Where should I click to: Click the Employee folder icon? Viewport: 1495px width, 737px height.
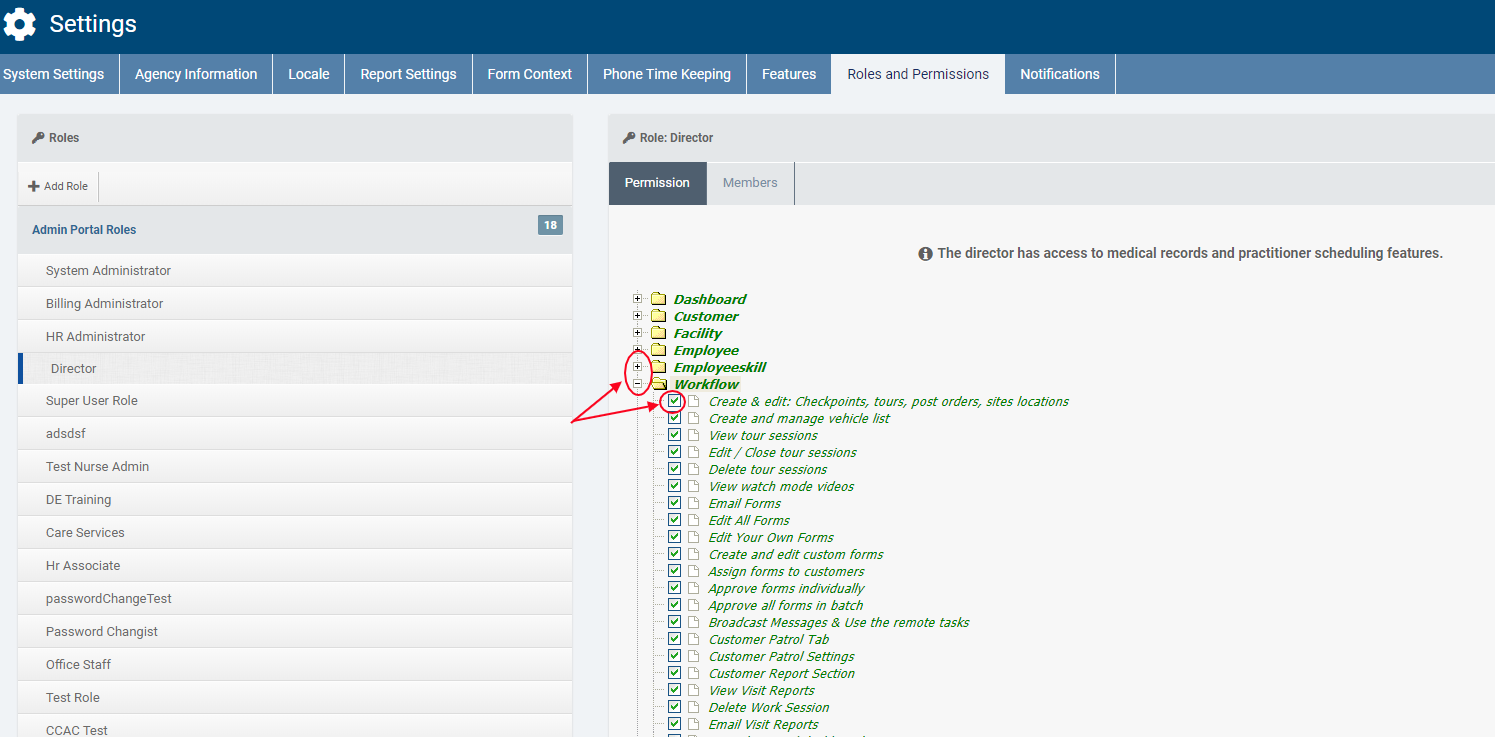658,350
